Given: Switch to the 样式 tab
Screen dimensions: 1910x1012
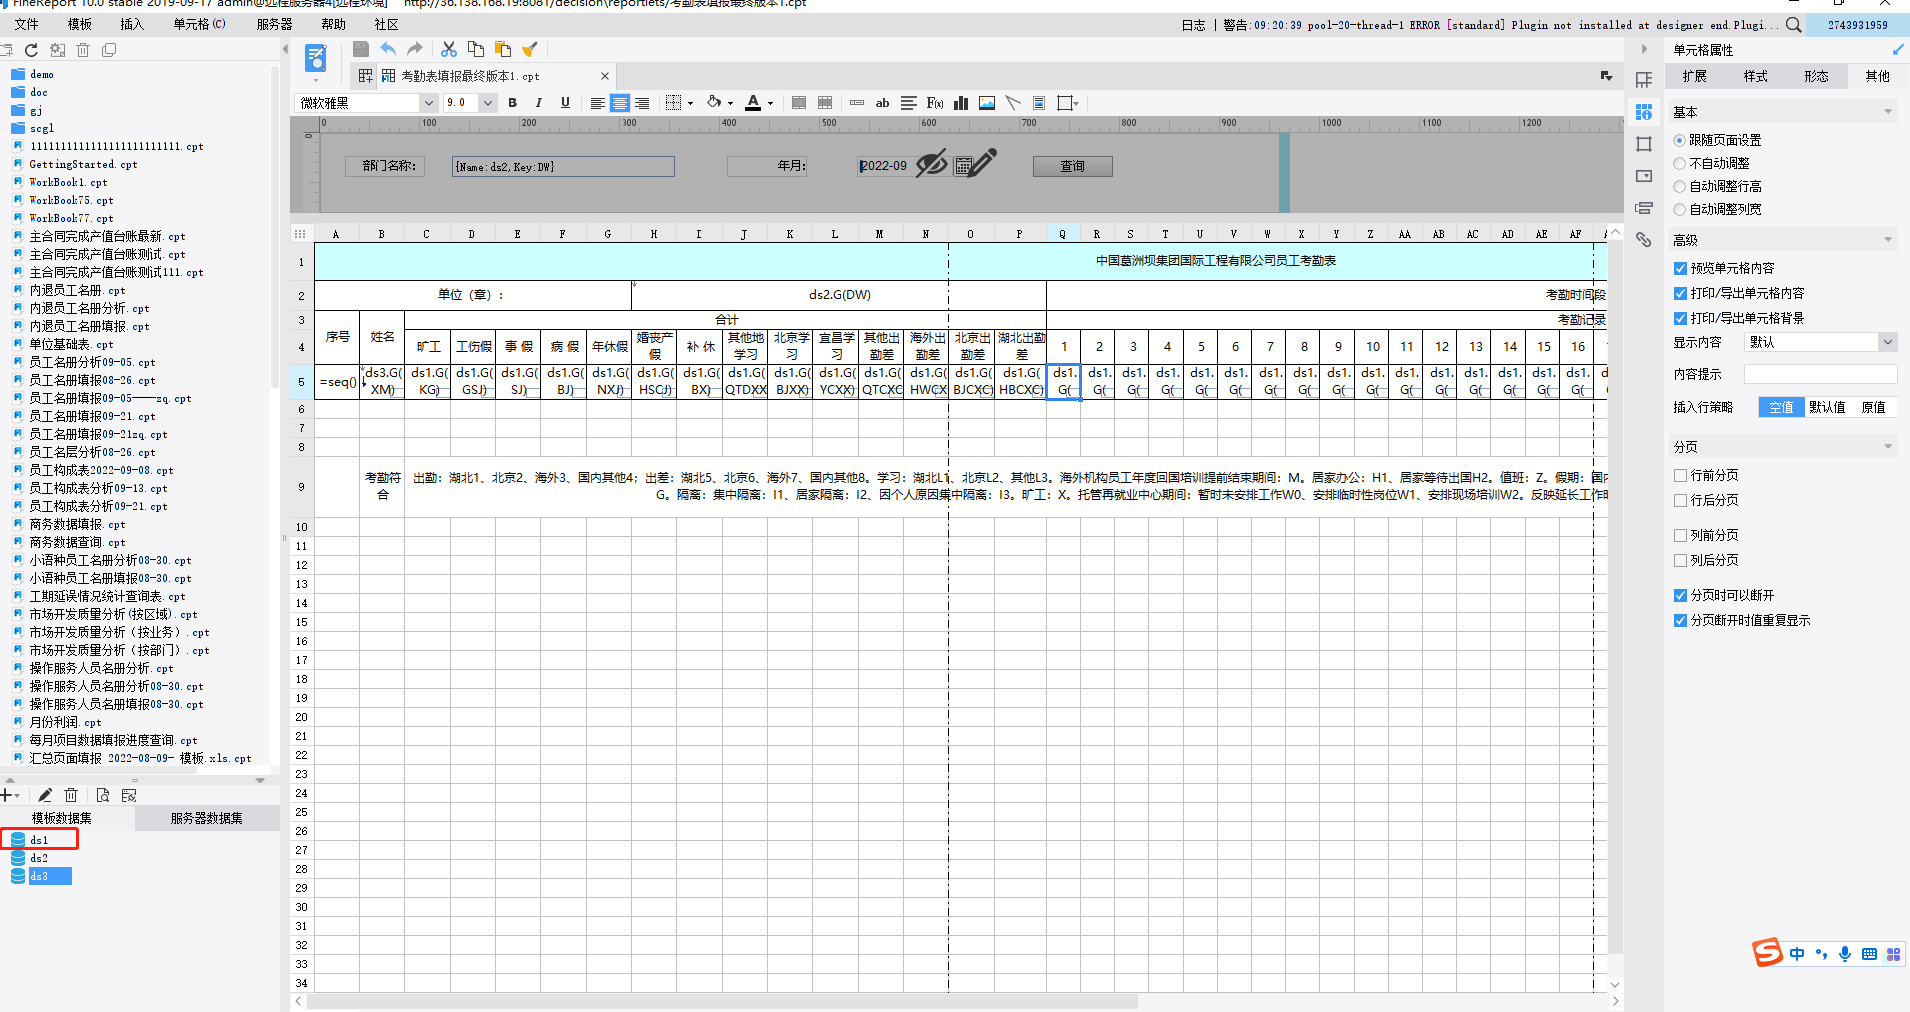Looking at the screenshot, I should 1756,76.
